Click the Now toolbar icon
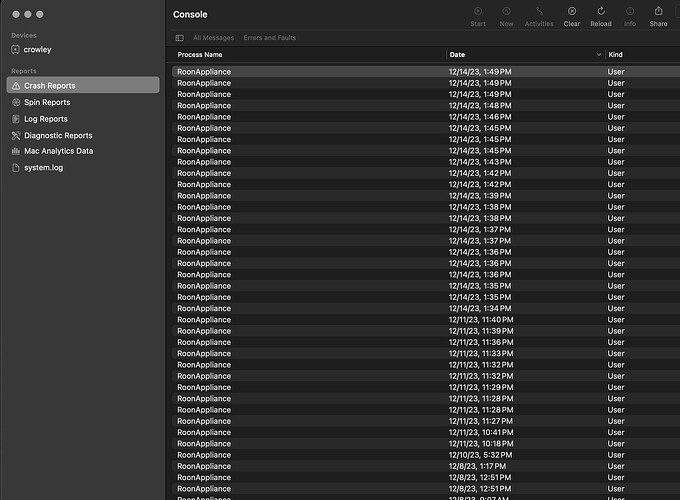 [506, 11]
